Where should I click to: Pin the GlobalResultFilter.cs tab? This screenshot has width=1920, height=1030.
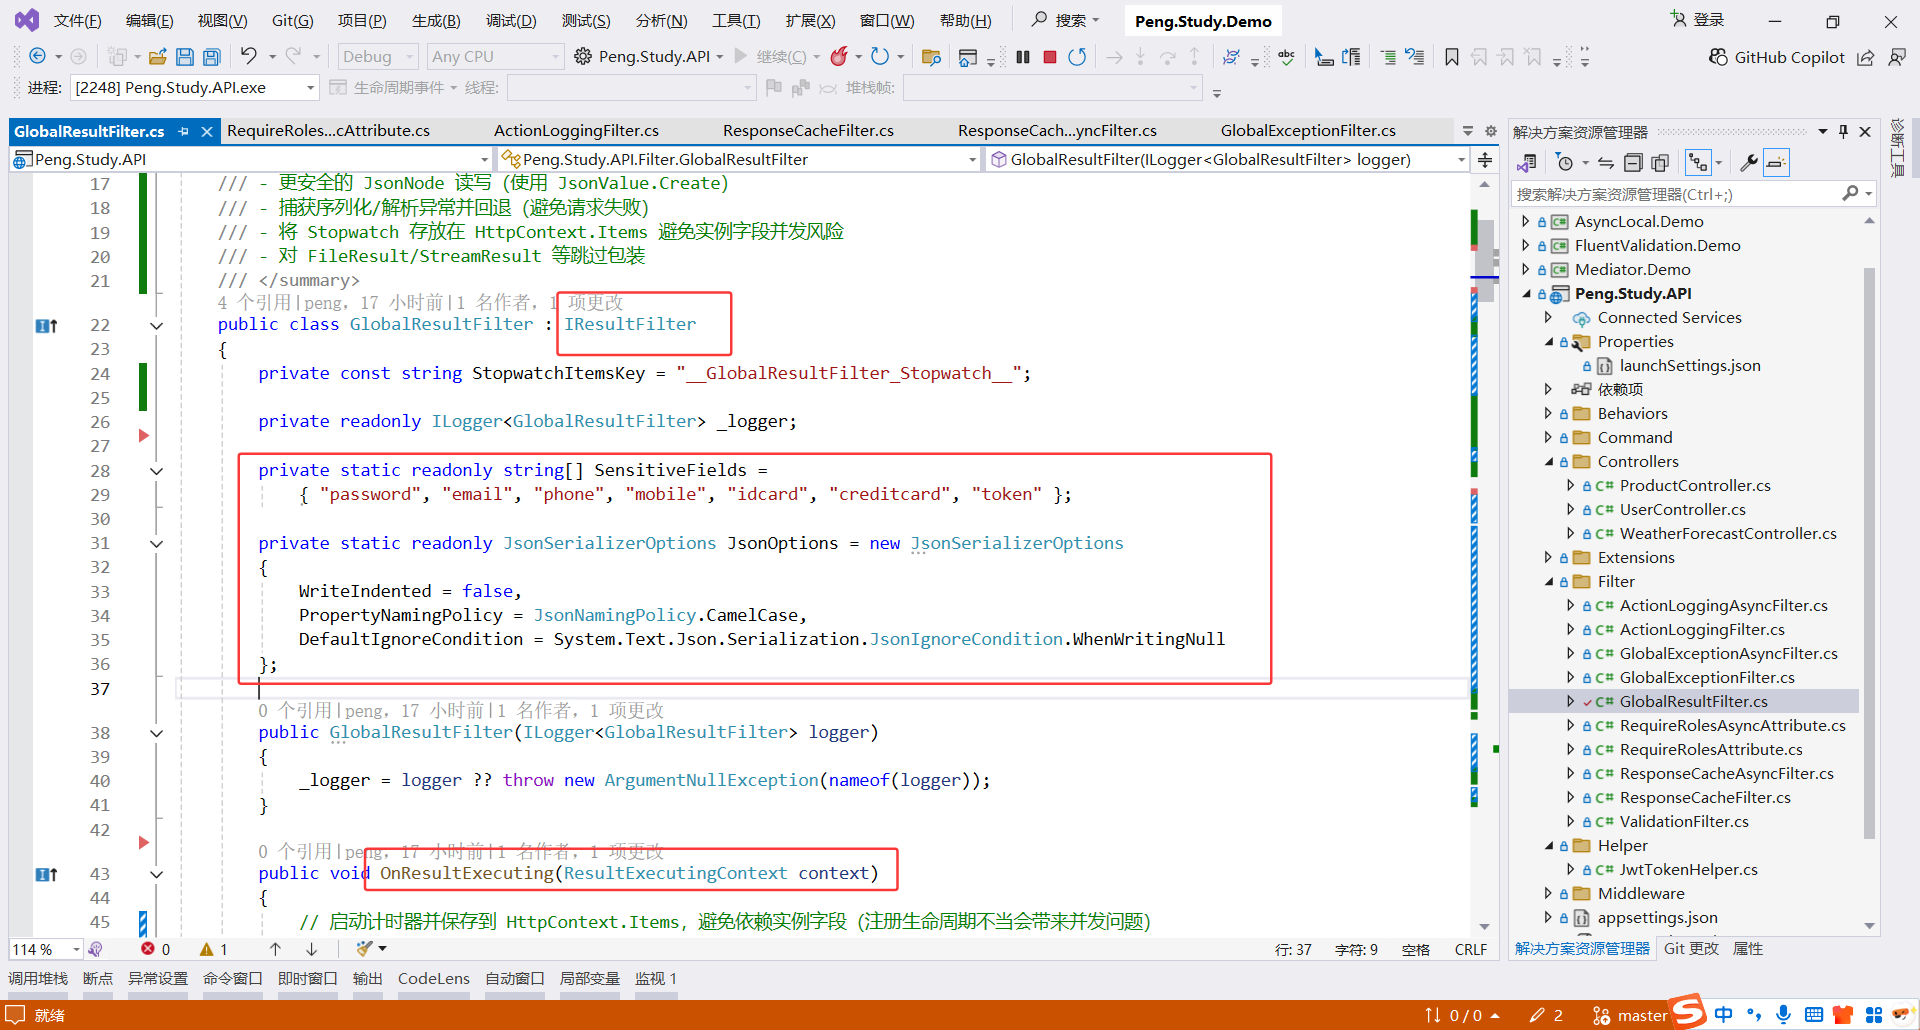183,131
